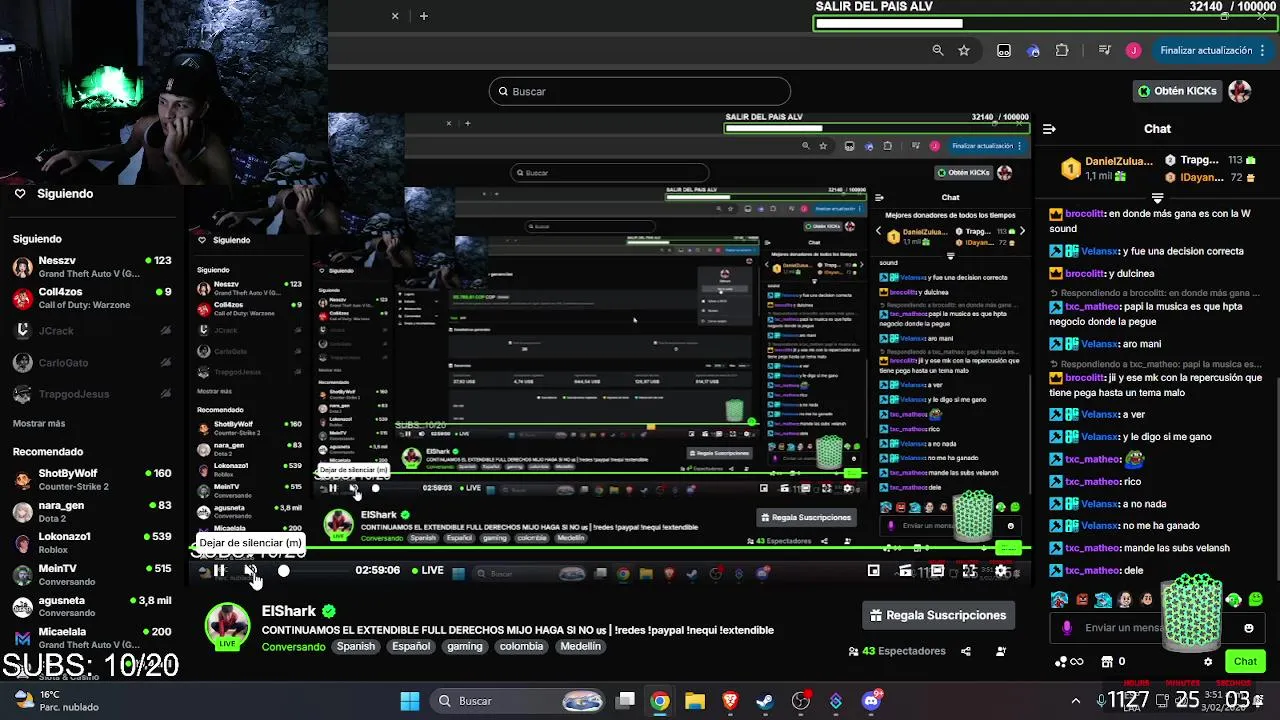1280x720 pixels.
Task: Open the Coll4zos channel in the sidebar
Action: (92, 298)
